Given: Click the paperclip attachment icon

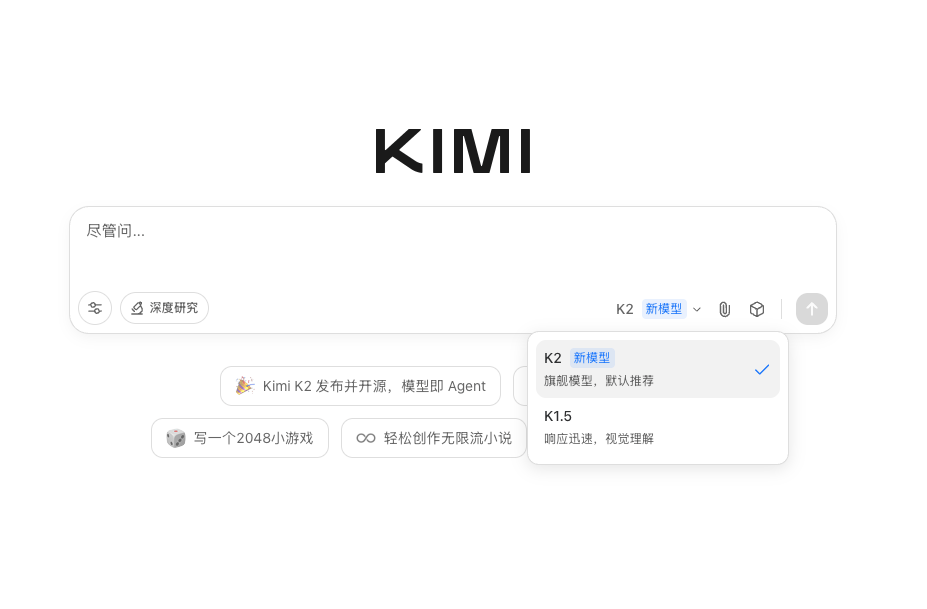Looking at the screenshot, I should pyautogui.click(x=724, y=309).
